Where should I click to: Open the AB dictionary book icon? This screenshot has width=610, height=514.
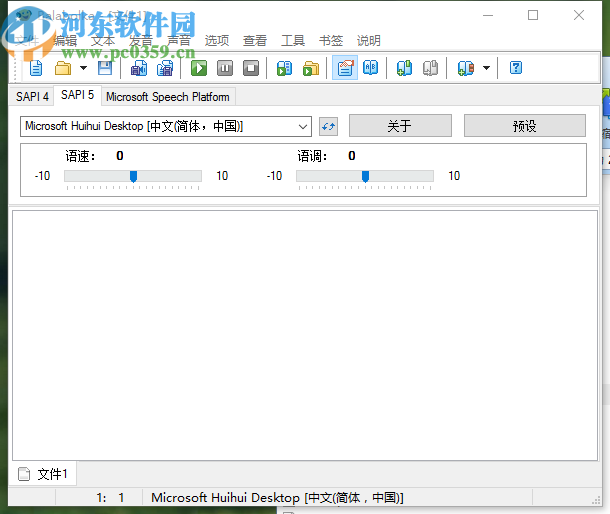coord(370,68)
